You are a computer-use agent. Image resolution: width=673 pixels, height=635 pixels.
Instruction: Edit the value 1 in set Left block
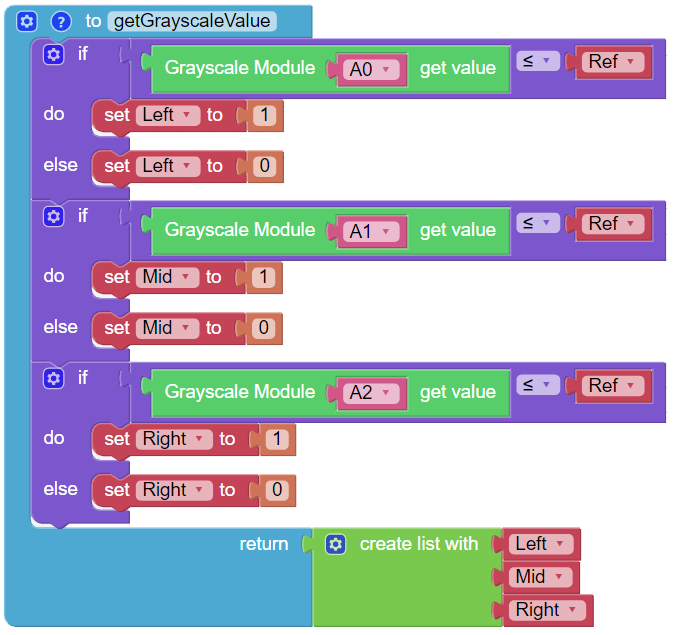pos(264,115)
